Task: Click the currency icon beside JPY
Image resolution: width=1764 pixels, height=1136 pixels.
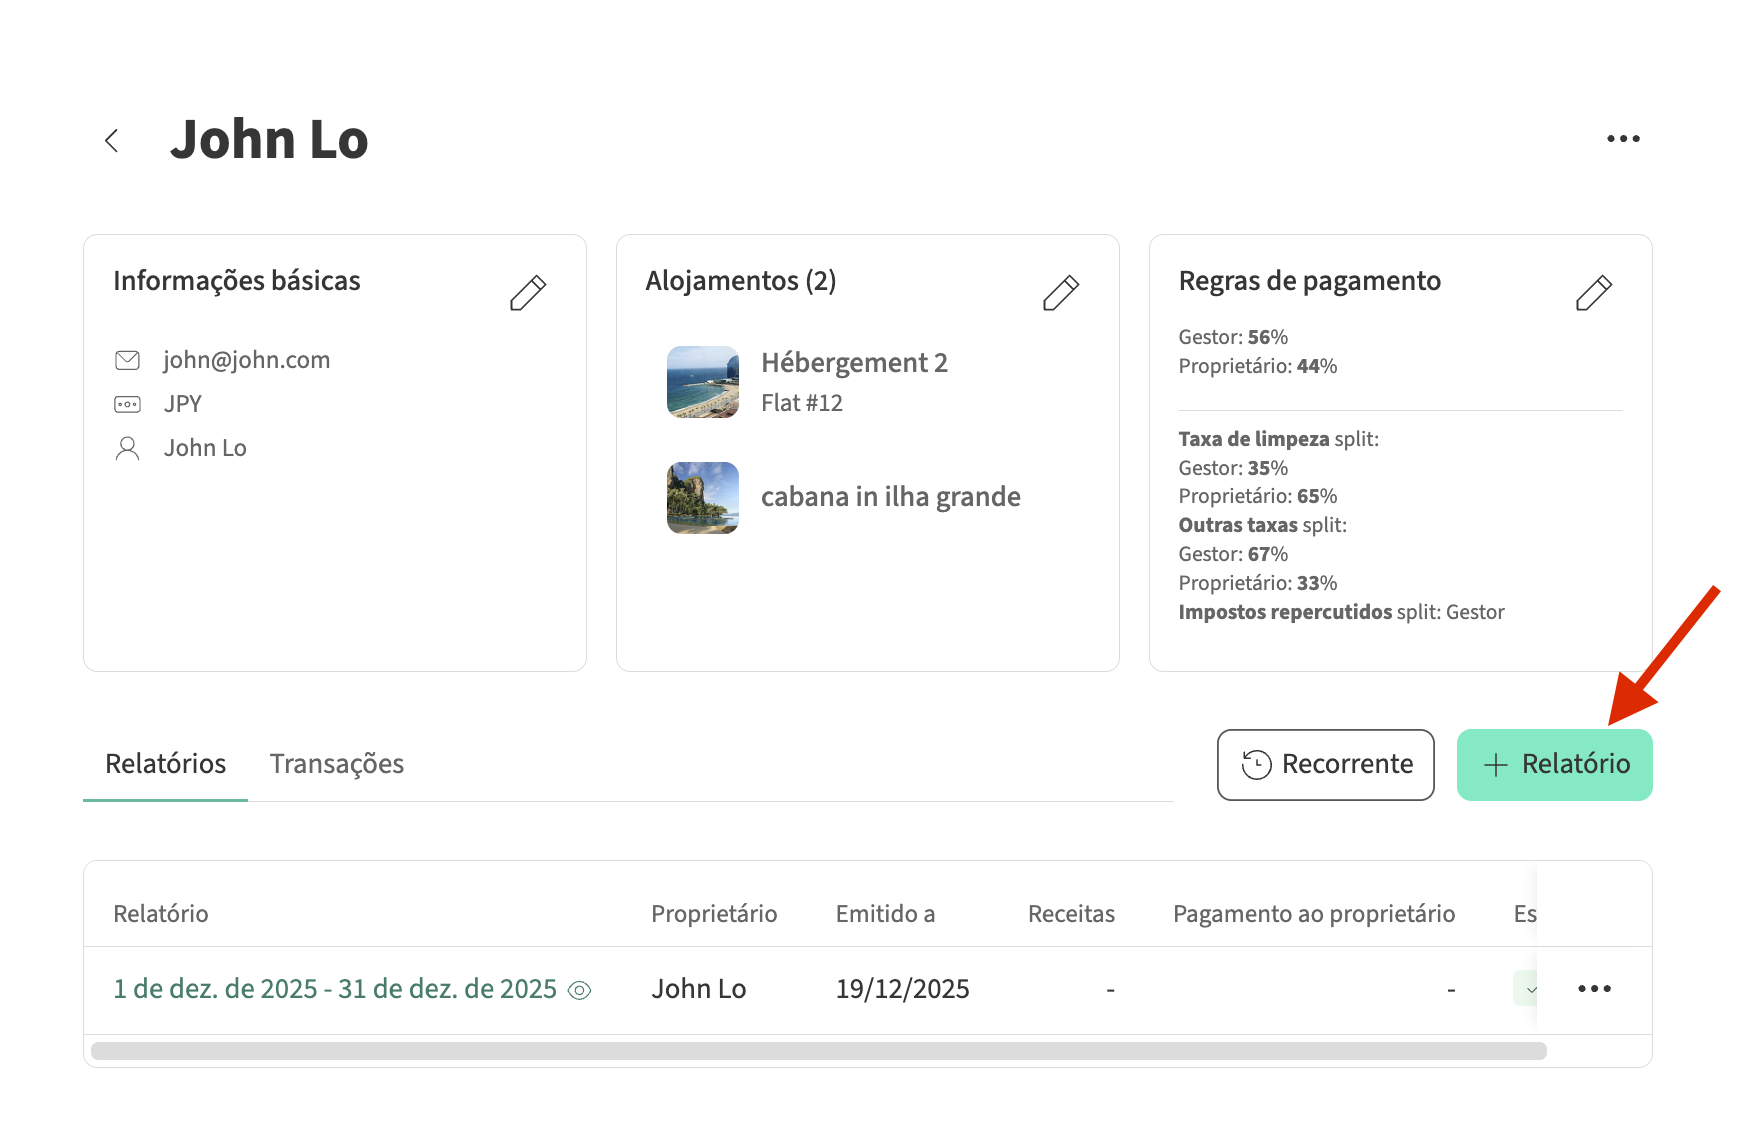Action: (127, 404)
